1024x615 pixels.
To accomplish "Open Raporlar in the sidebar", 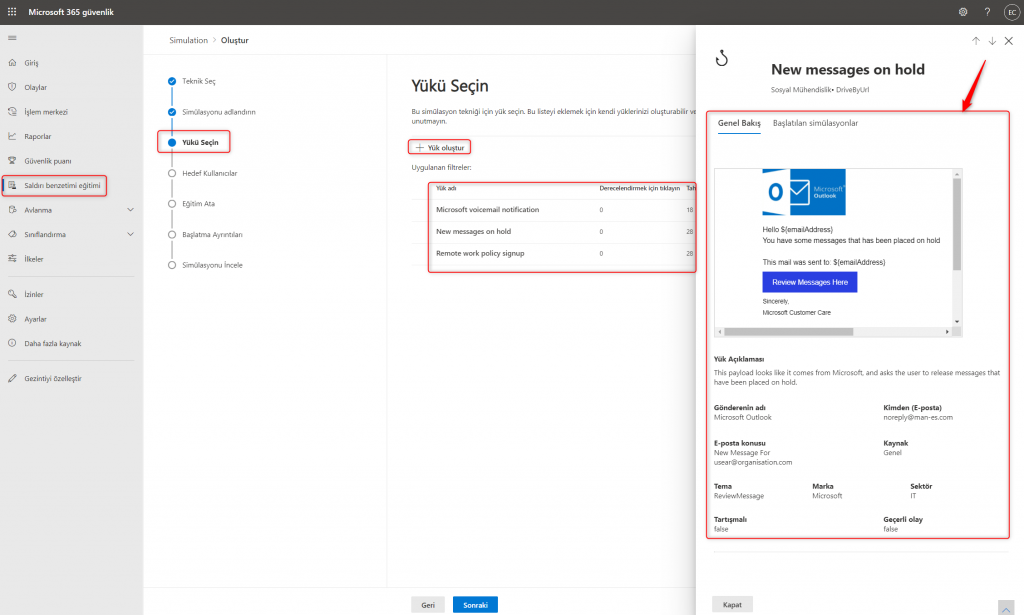I will [37, 136].
